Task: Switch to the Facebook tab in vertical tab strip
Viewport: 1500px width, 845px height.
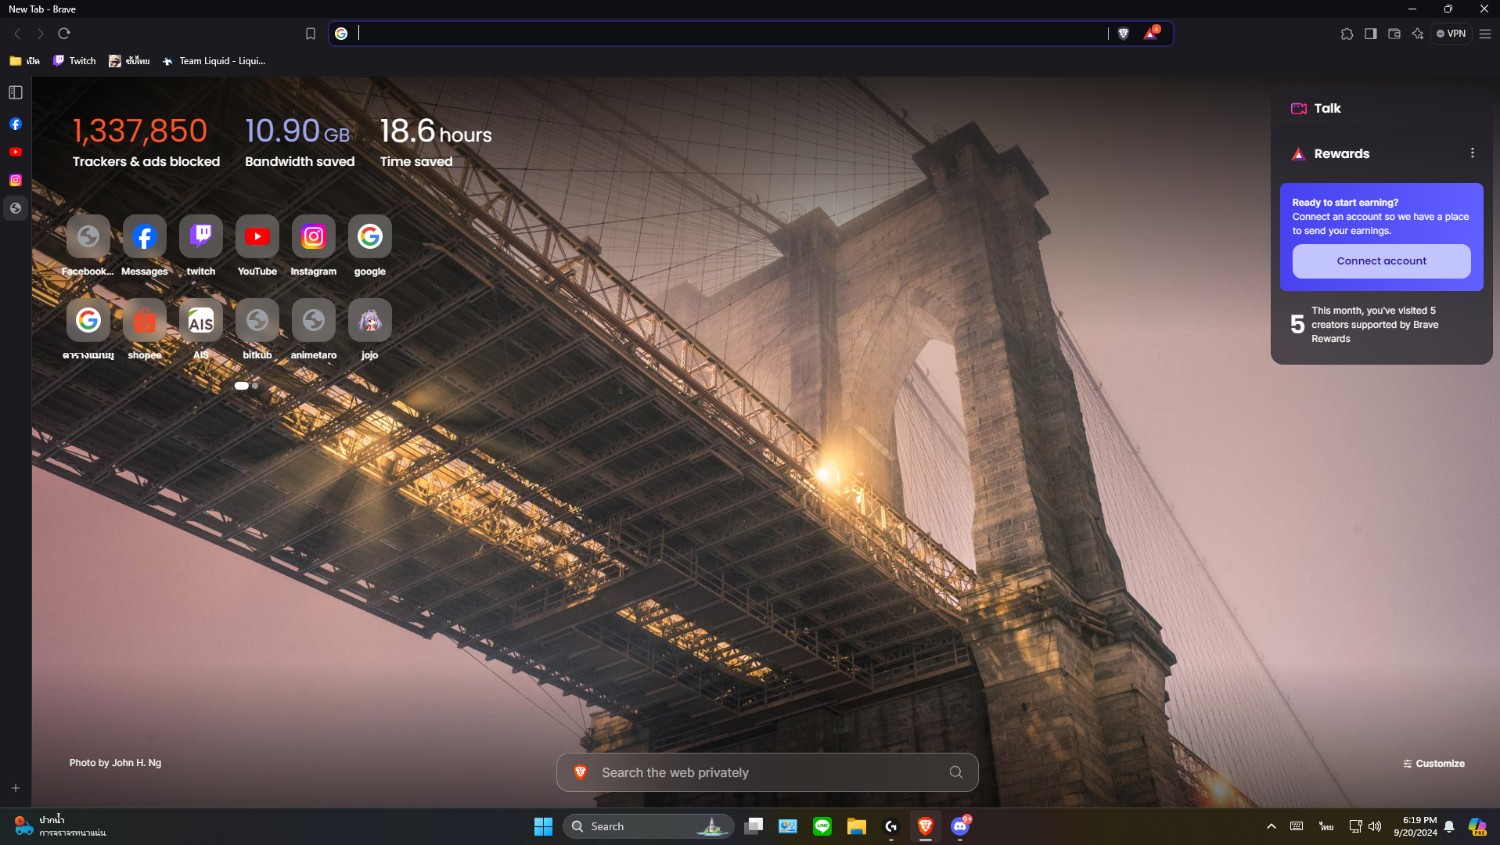Action: (x=15, y=124)
